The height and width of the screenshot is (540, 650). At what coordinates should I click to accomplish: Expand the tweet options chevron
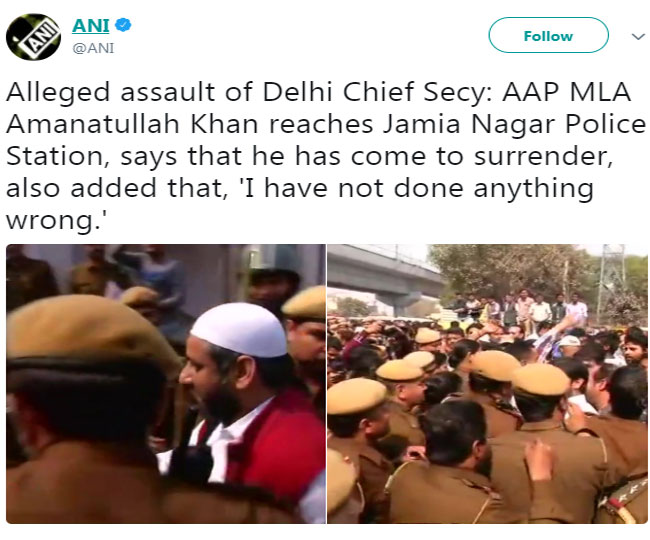coord(638,36)
